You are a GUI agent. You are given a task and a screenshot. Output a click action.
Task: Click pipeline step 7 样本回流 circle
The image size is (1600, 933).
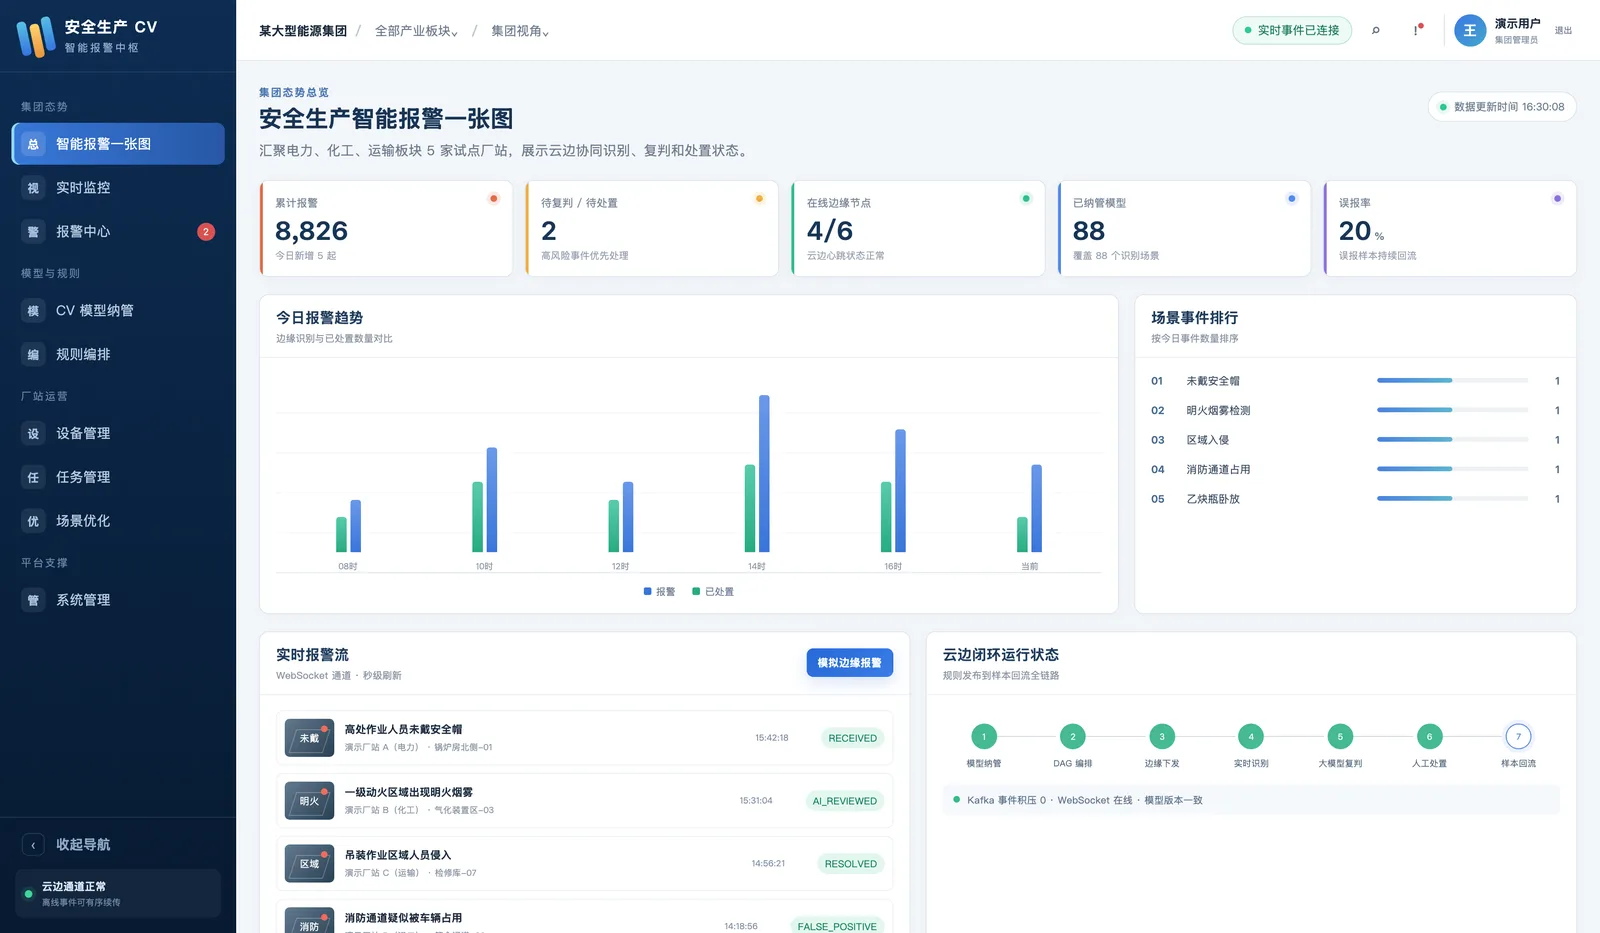[1518, 737]
